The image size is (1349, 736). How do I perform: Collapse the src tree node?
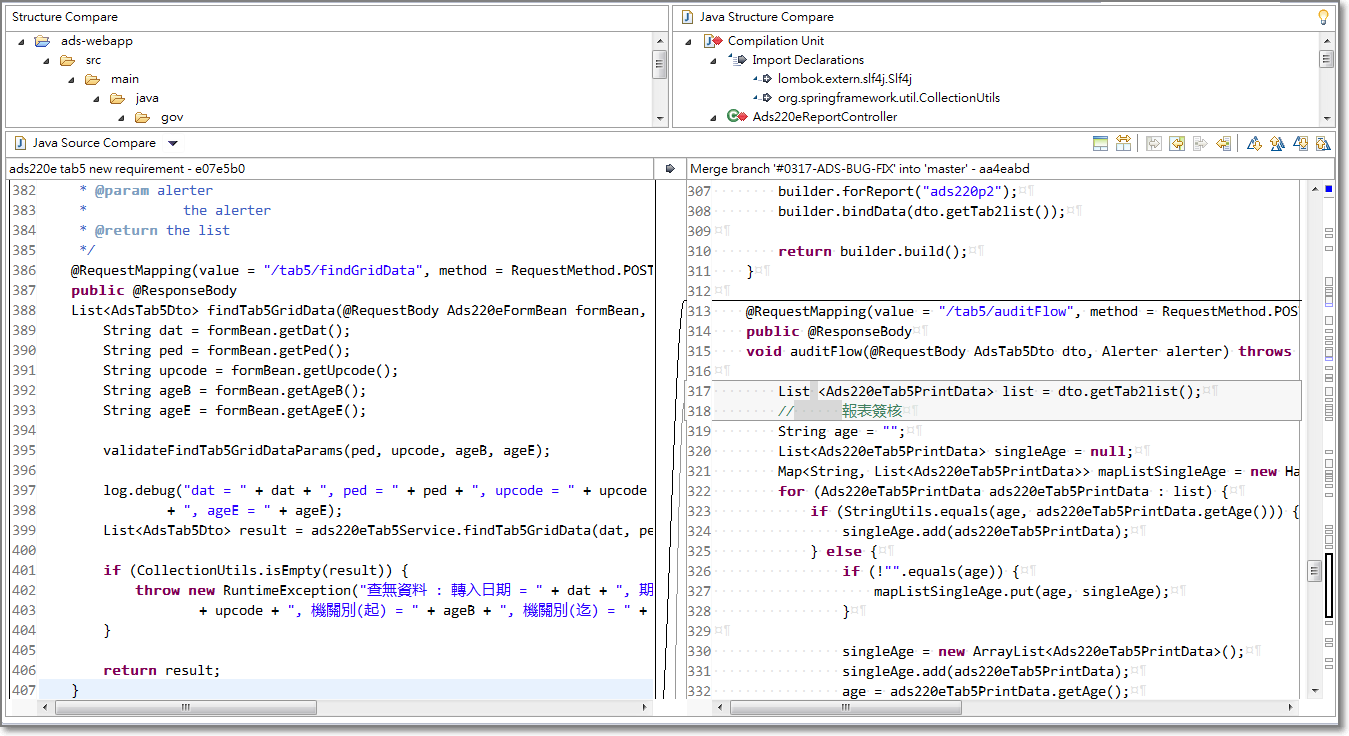pyautogui.click(x=46, y=61)
